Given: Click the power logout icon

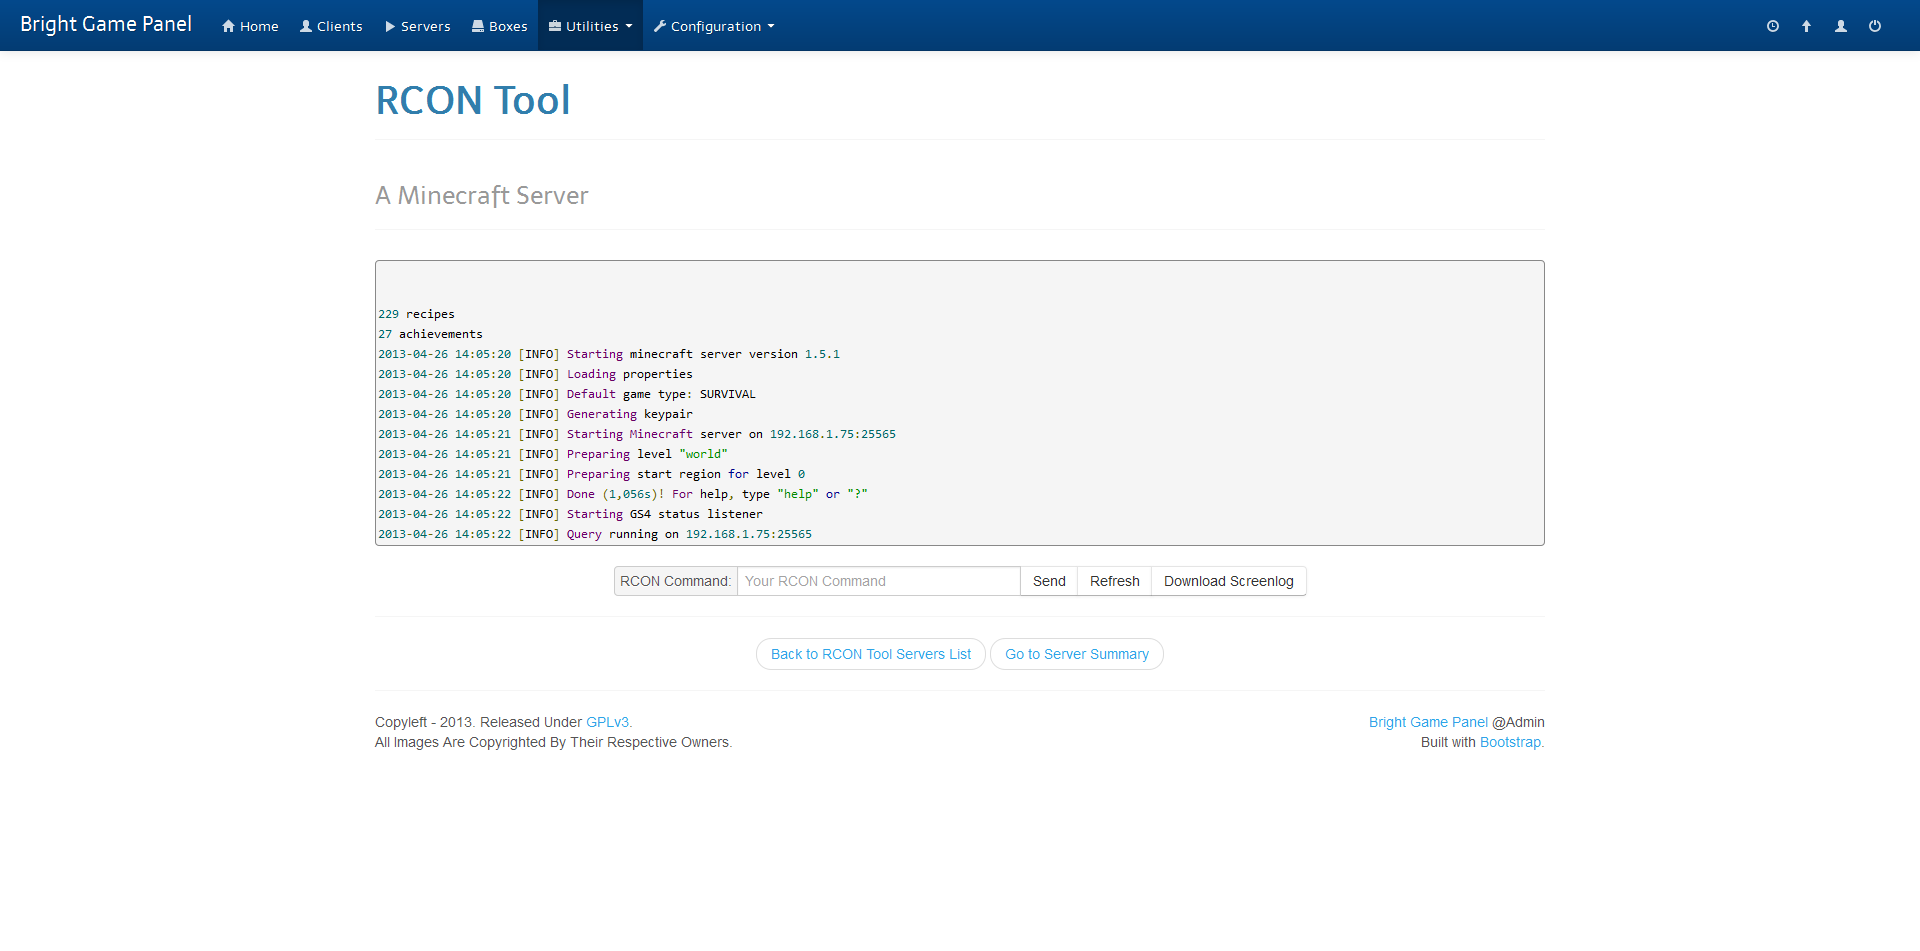Looking at the screenshot, I should tap(1875, 26).
